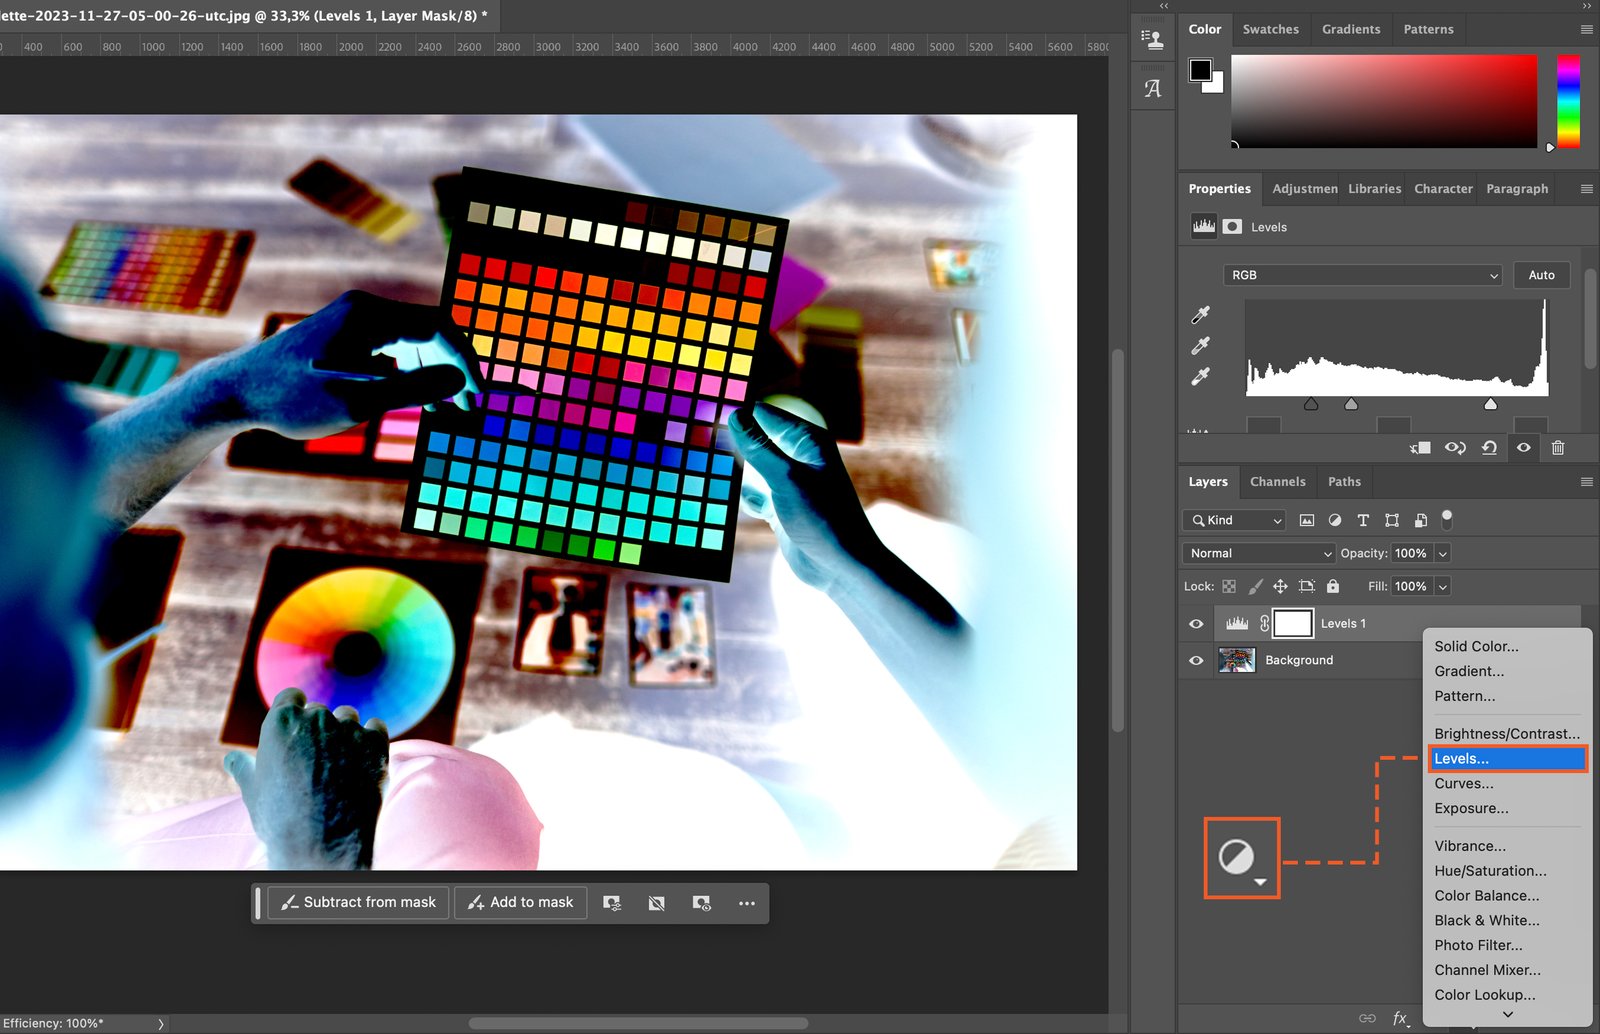The height and width of the screenshot is (1034, 1600).
Task: Select the black point eyedropper in Levels
Action: click(x=1201, y=315)
